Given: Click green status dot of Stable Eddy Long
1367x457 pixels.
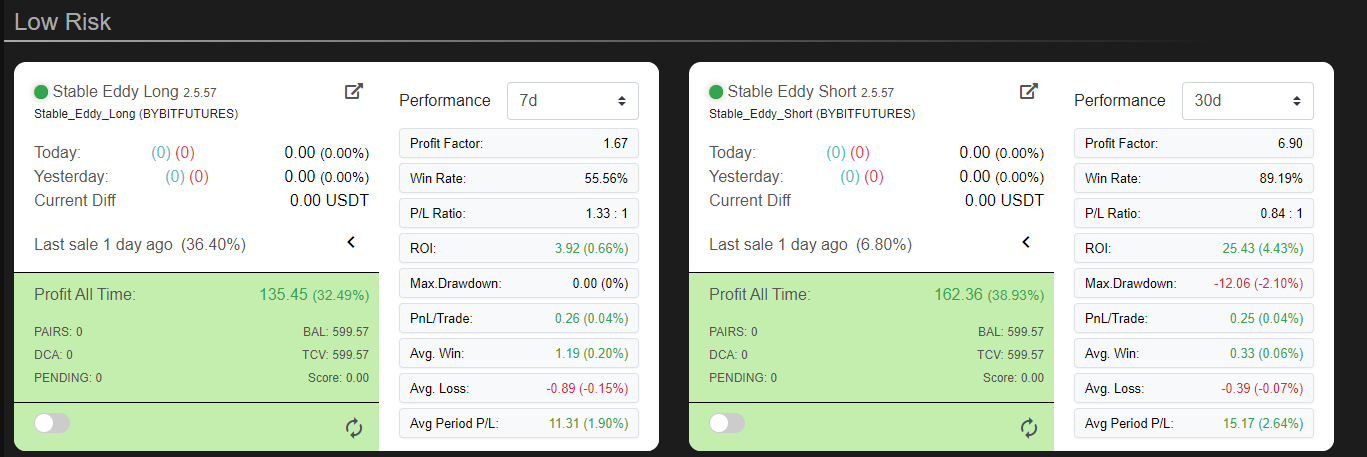Looking at the screenshot, I should click(41, 92).
